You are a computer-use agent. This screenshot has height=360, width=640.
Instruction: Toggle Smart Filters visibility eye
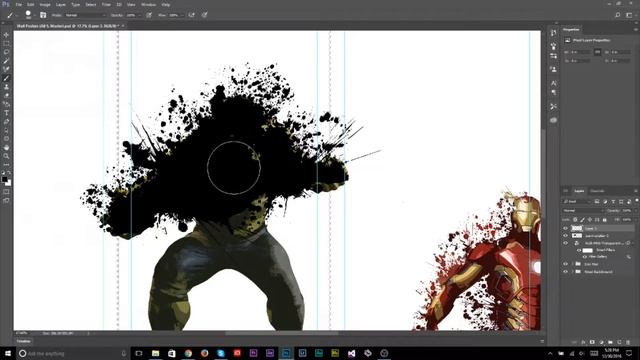pyautogui.click(x=579, y=251)
